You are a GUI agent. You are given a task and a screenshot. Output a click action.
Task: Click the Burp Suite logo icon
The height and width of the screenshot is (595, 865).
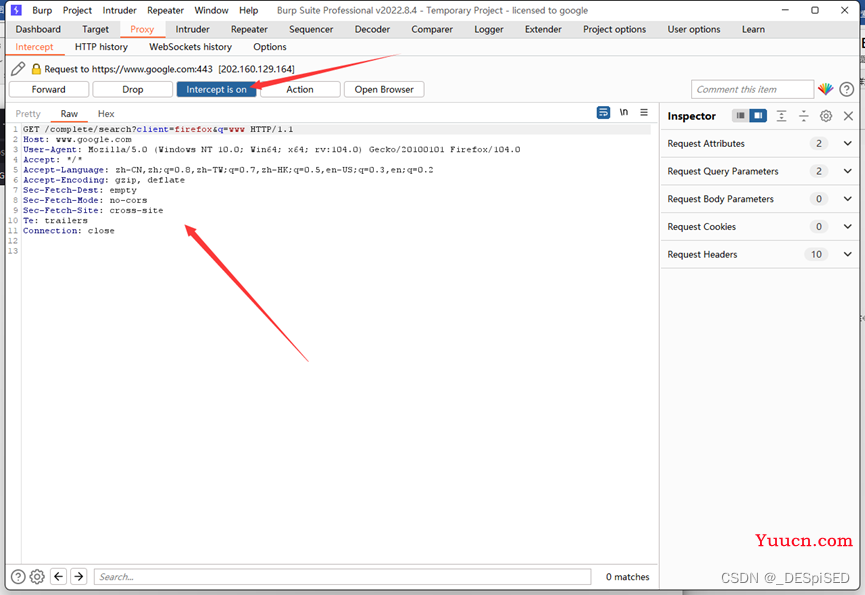pyautogui.click(x=17, y=10)
